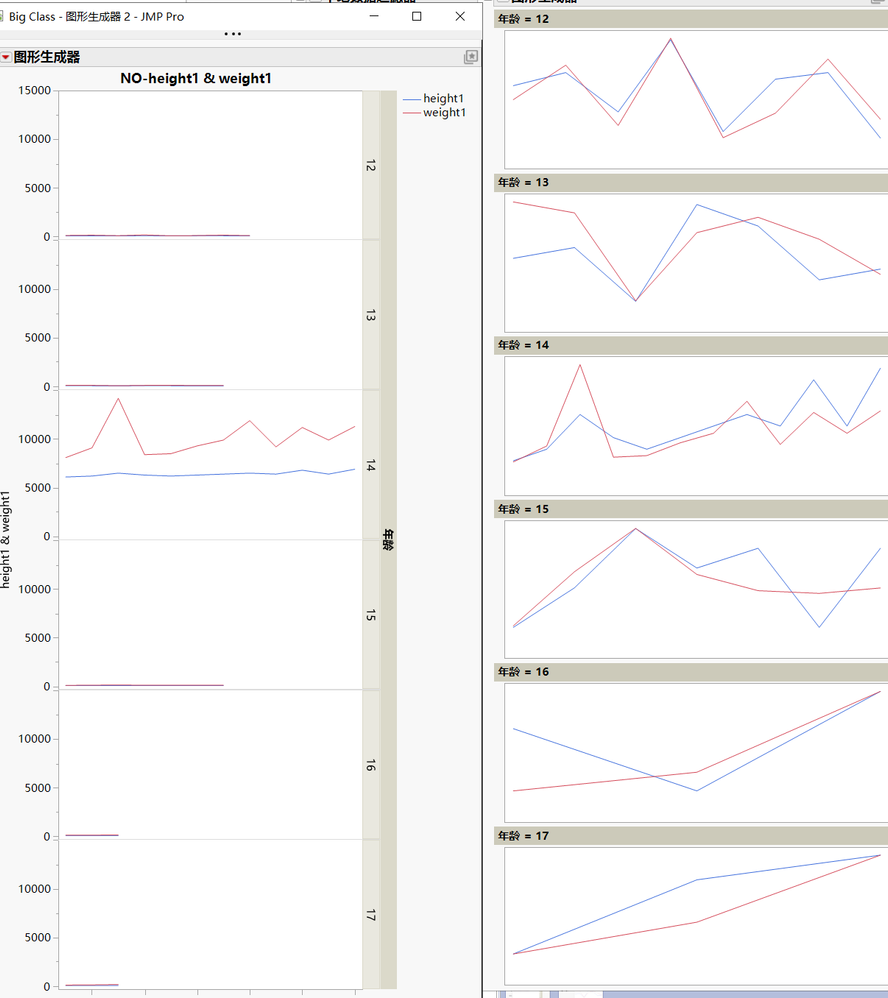
Task: Click the 14 group label strip
Action: 371,465
